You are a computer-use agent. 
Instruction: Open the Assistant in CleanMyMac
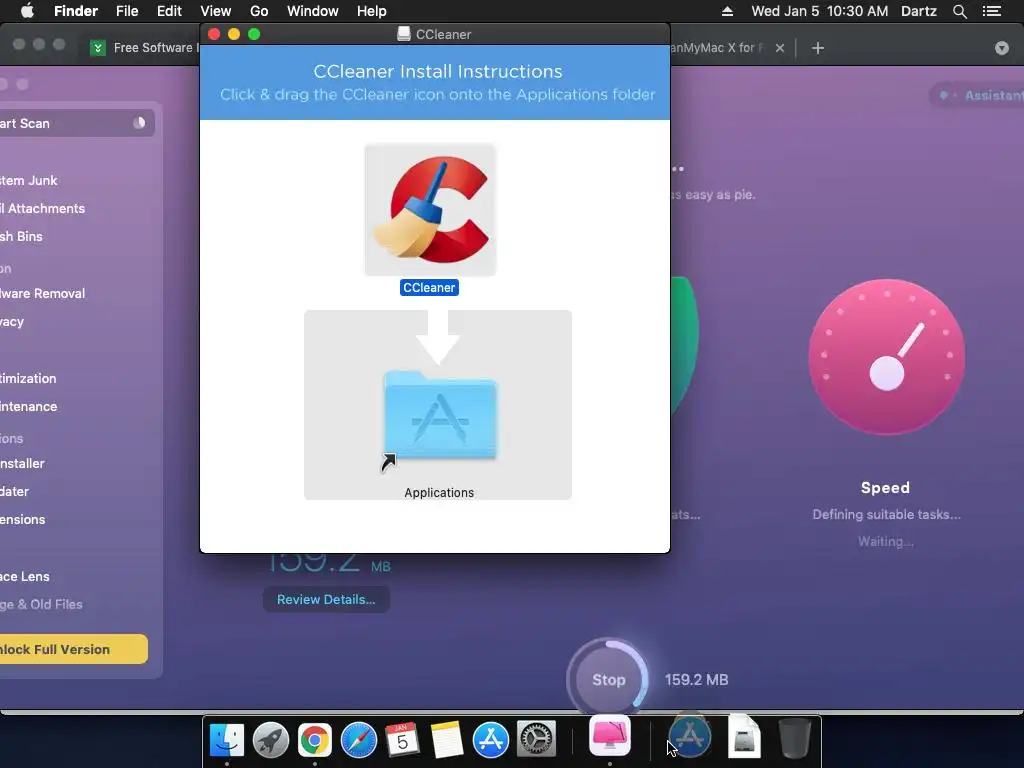pyautogui.click(x=978, y=95)
